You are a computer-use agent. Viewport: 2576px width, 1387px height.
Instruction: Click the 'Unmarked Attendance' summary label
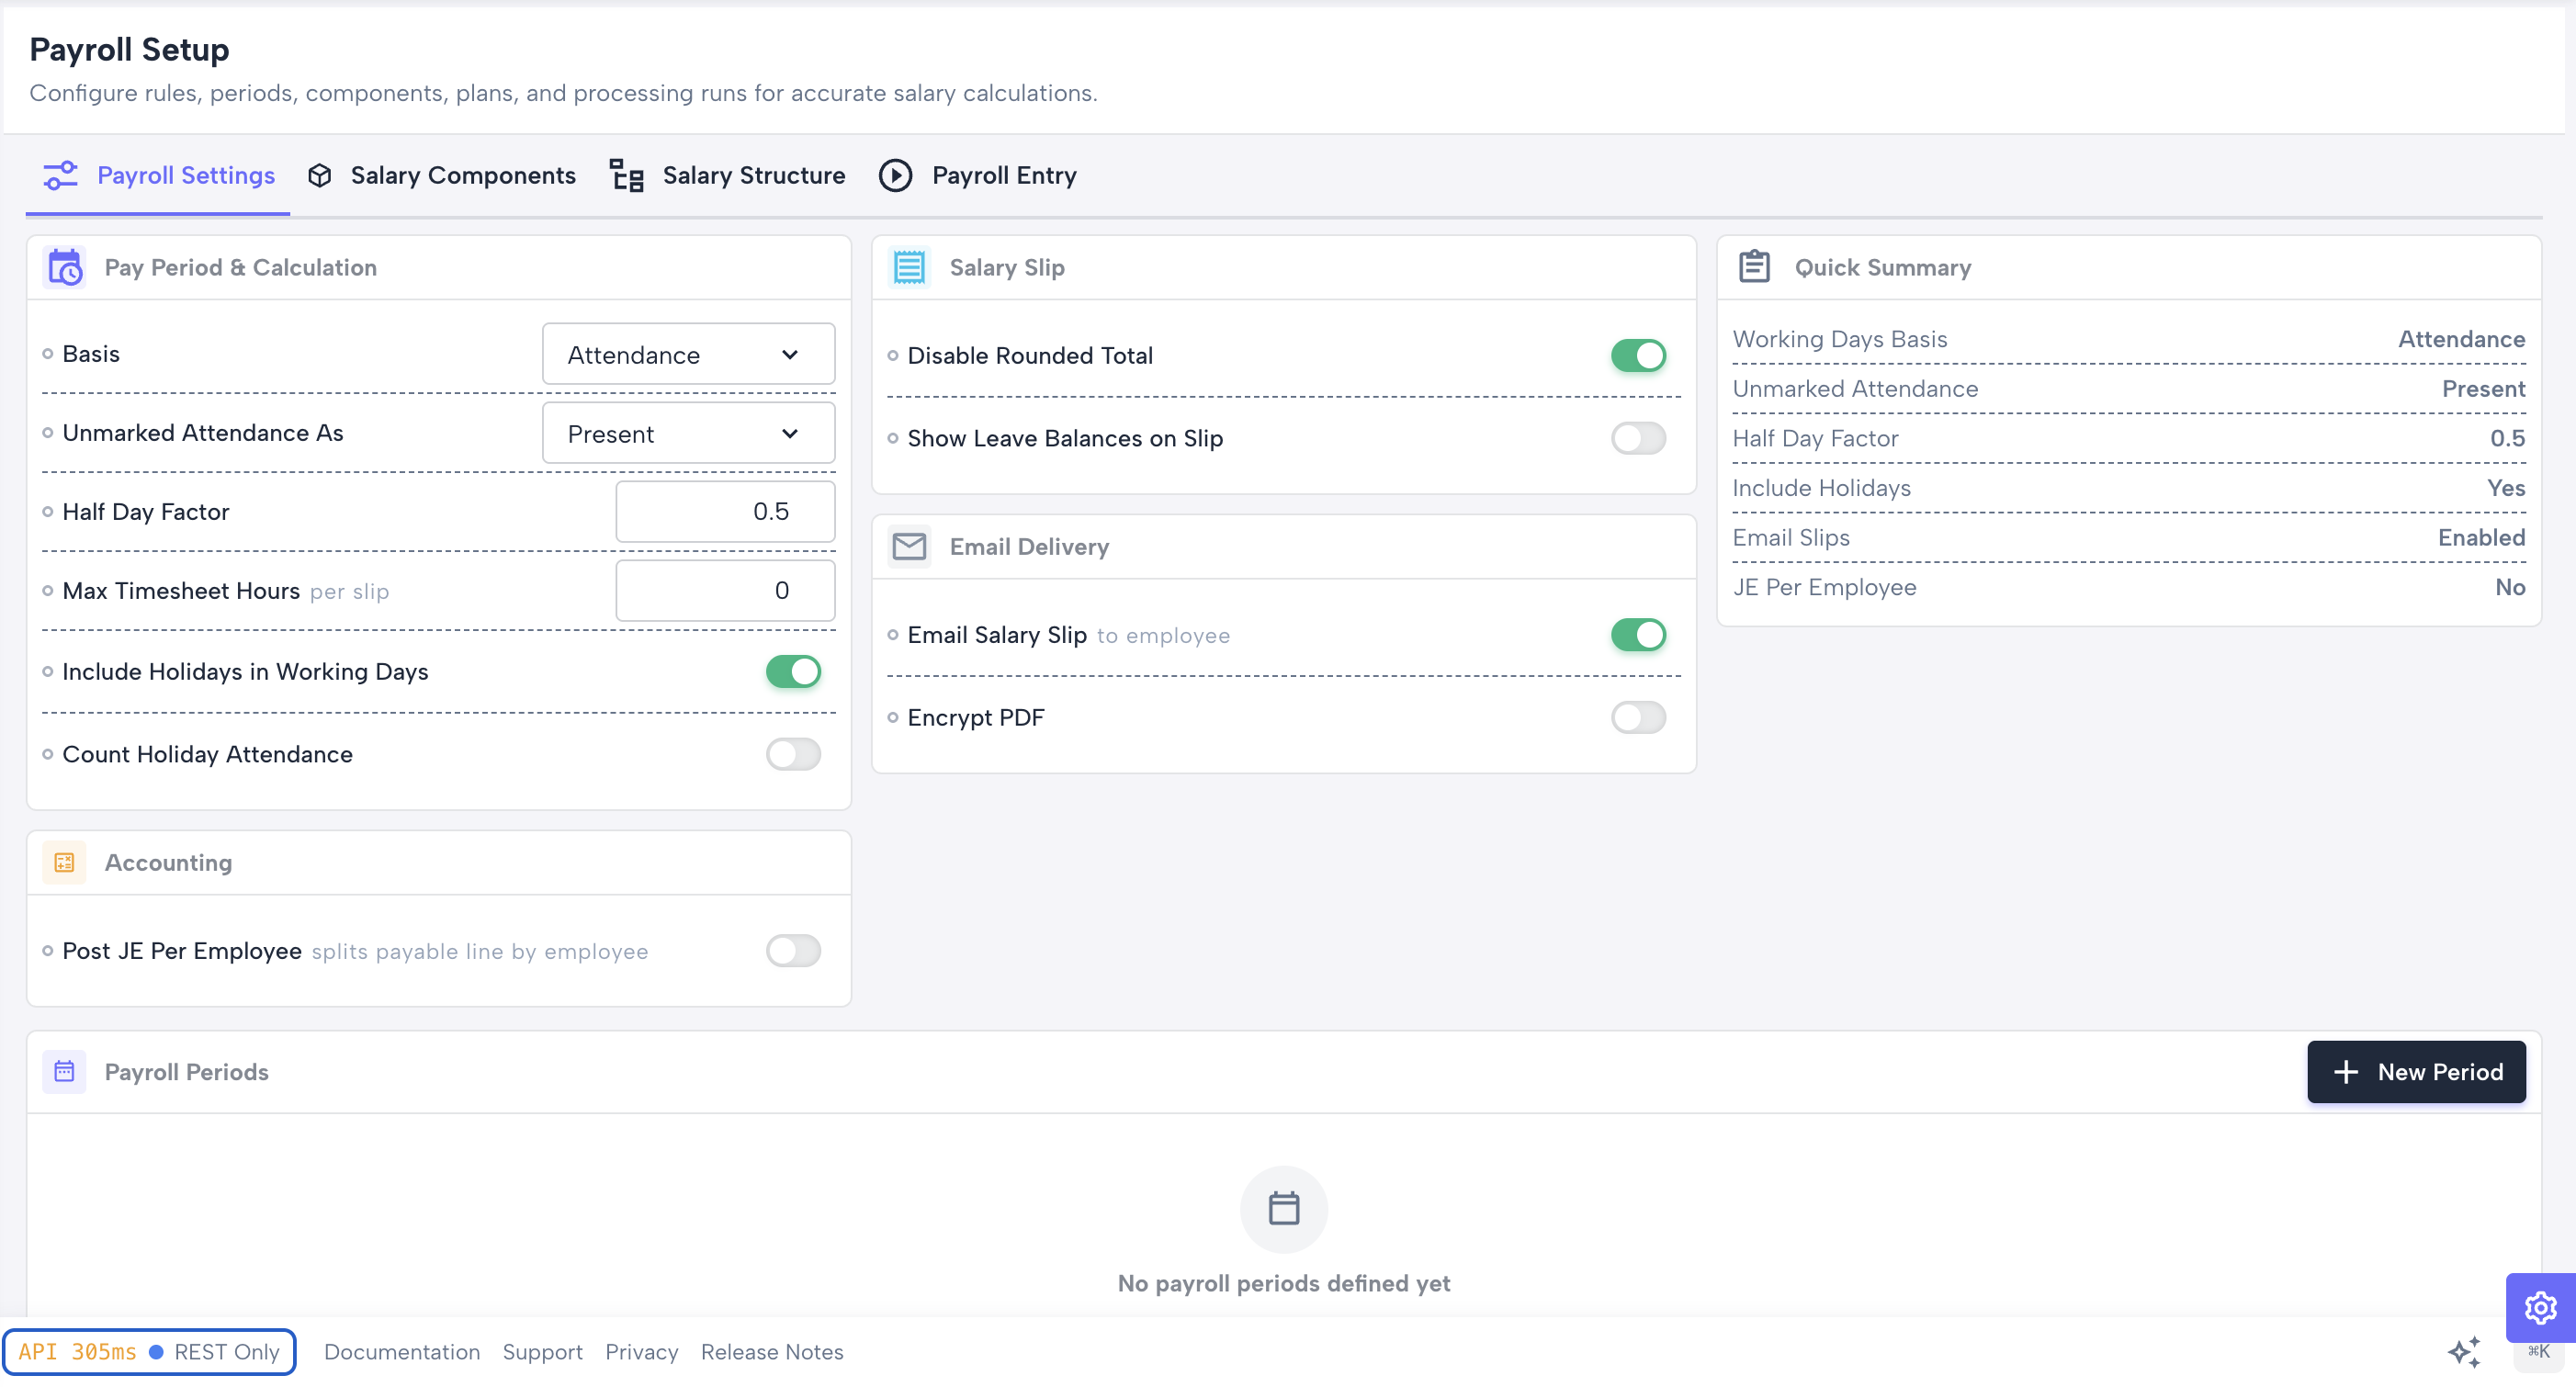[x=1855, y=388]
